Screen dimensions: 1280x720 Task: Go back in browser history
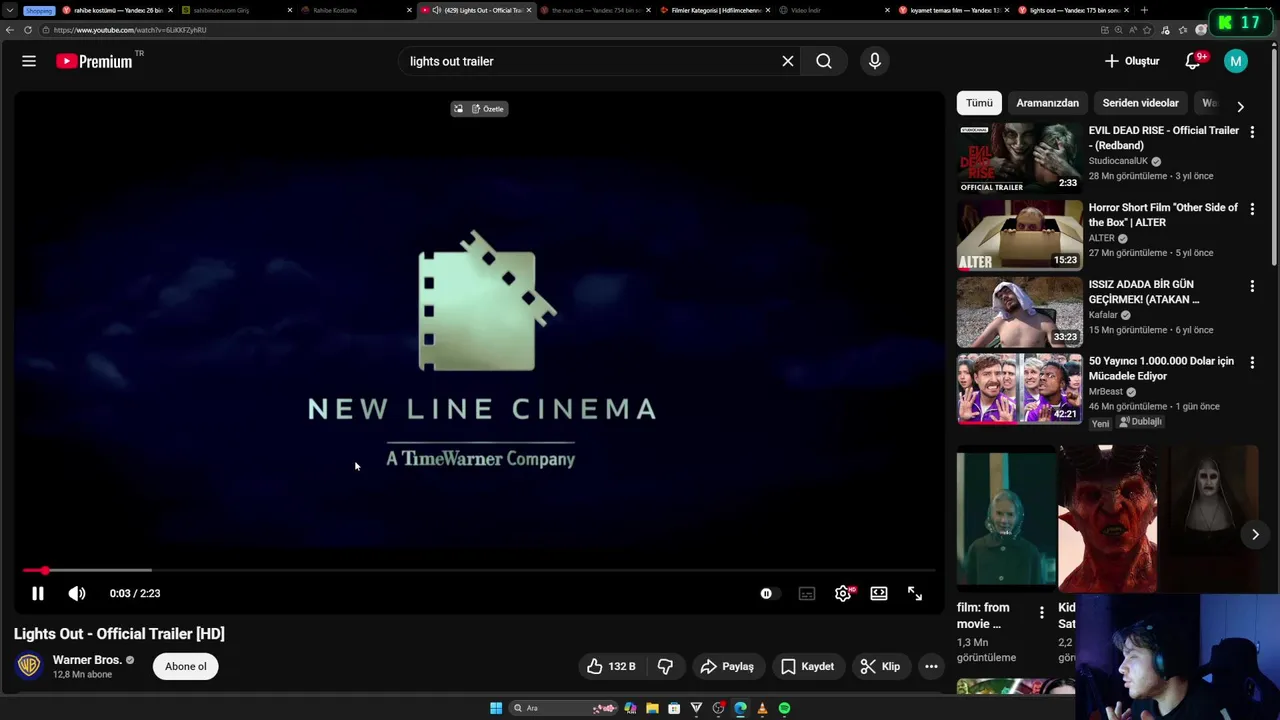10,30
